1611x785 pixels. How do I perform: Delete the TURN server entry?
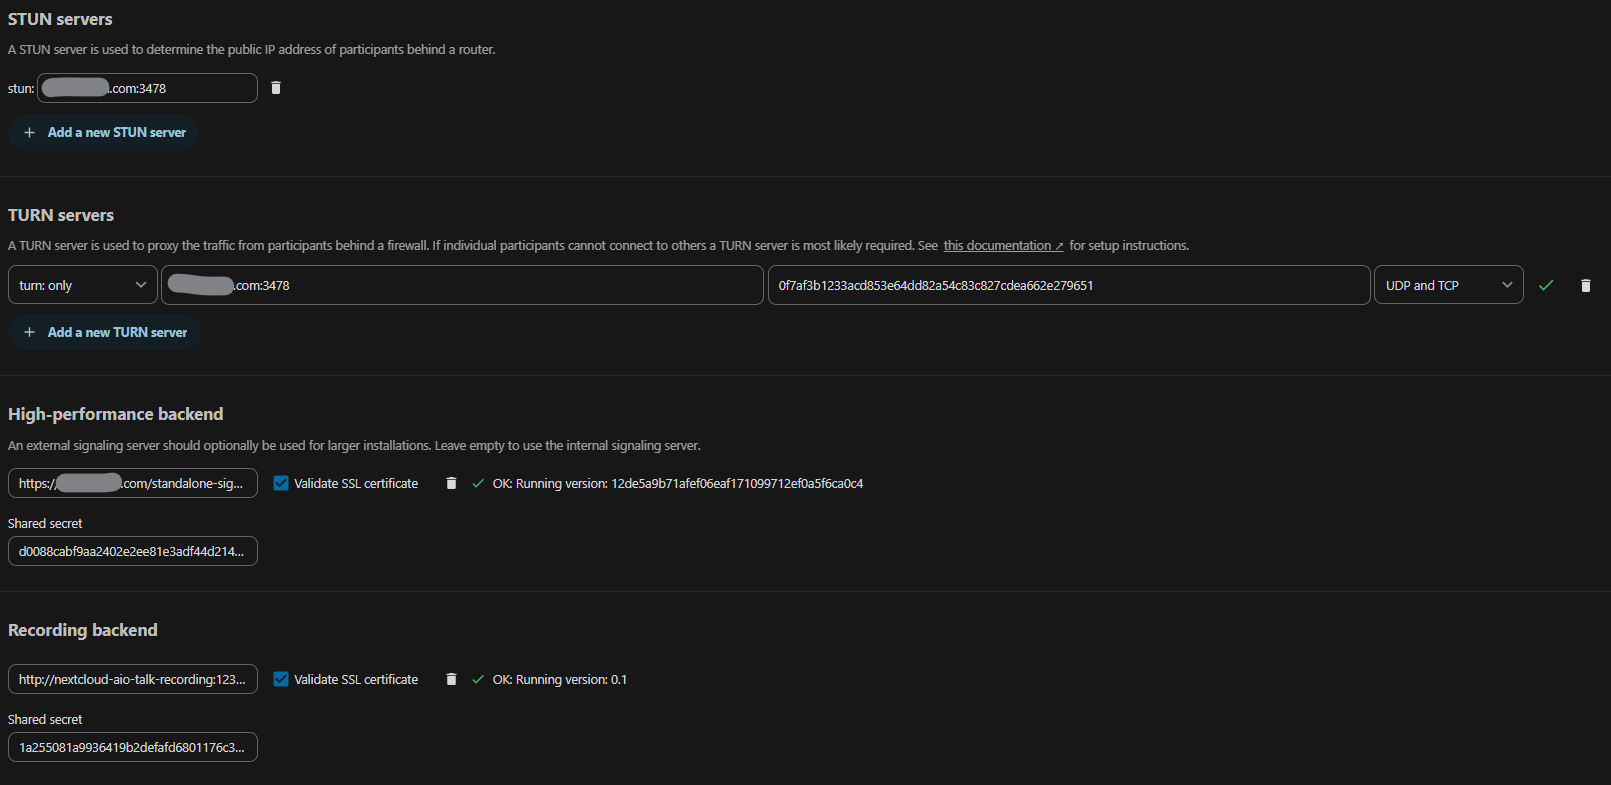1585,286
